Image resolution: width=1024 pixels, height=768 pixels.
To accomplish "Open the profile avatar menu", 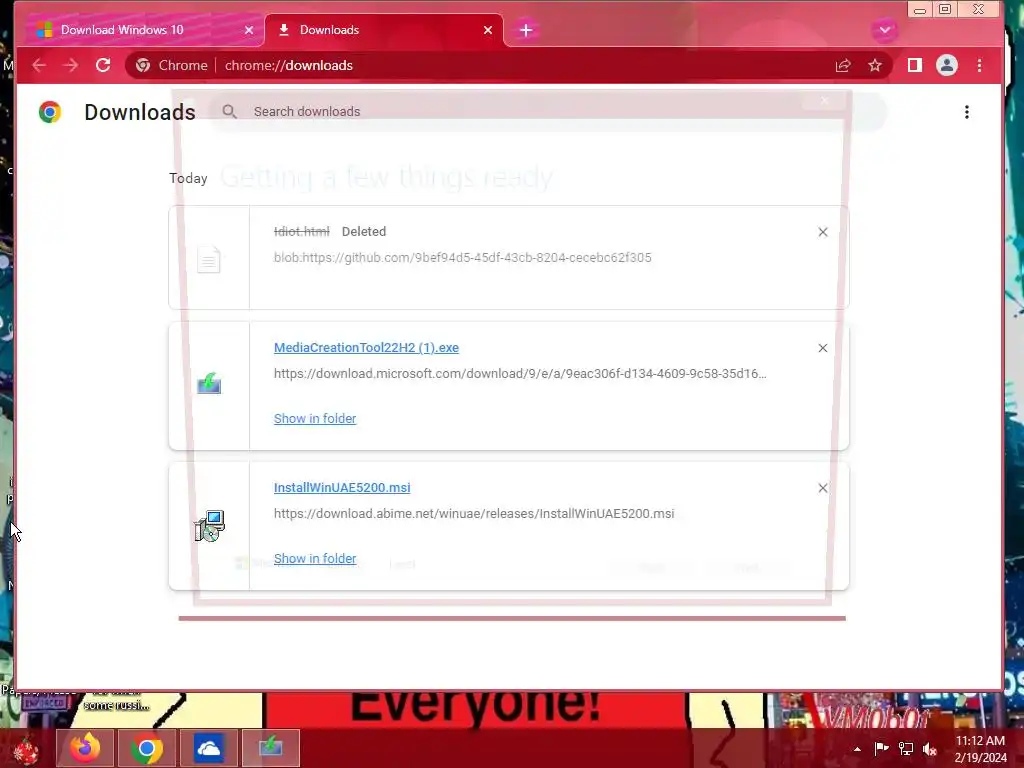I will coord(947,65).
